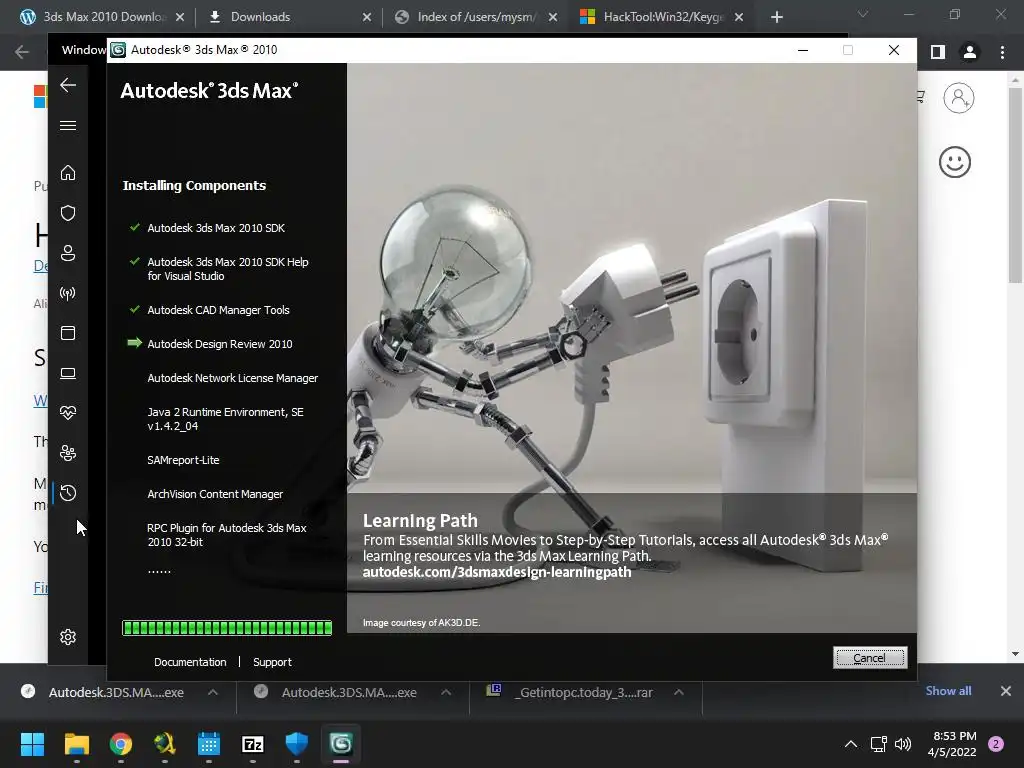The height and width of the screenshot is (768, 1024).
Task: Open the Chrome profile icon
Action: point(970,52)
